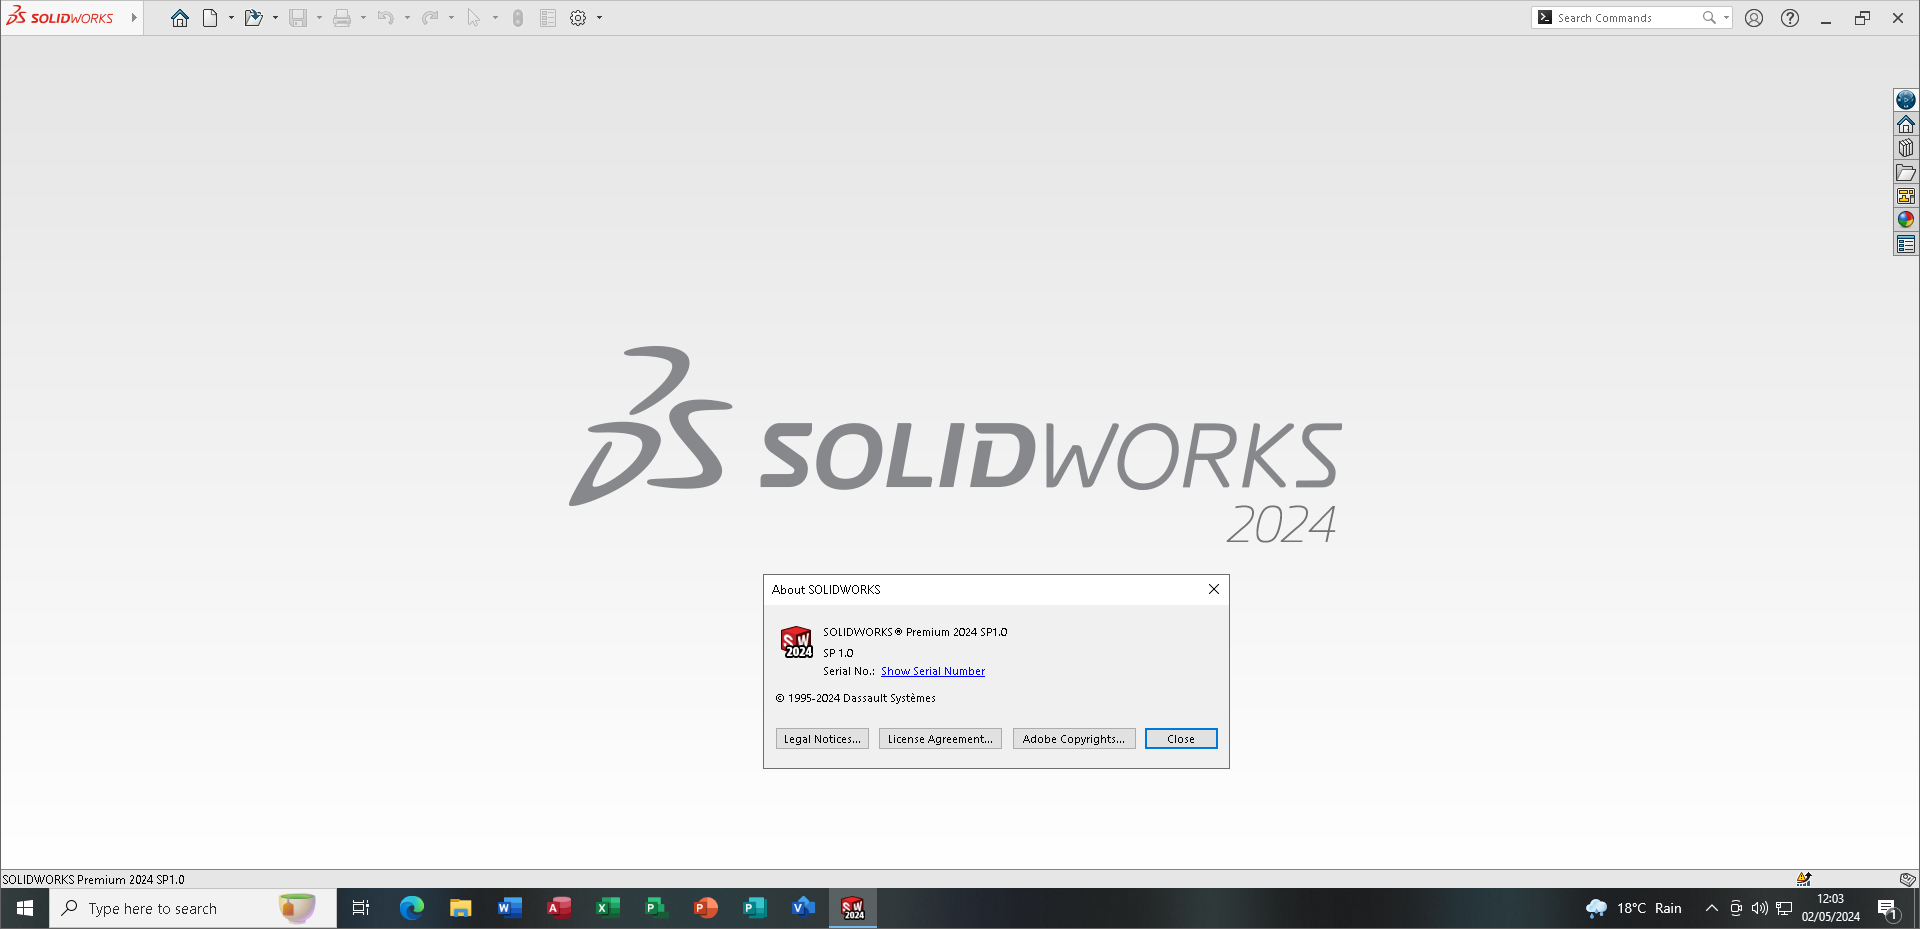1920x929 pixels.
Task: Click the Windows taskbar search box
Action: [x=193, y=908]
